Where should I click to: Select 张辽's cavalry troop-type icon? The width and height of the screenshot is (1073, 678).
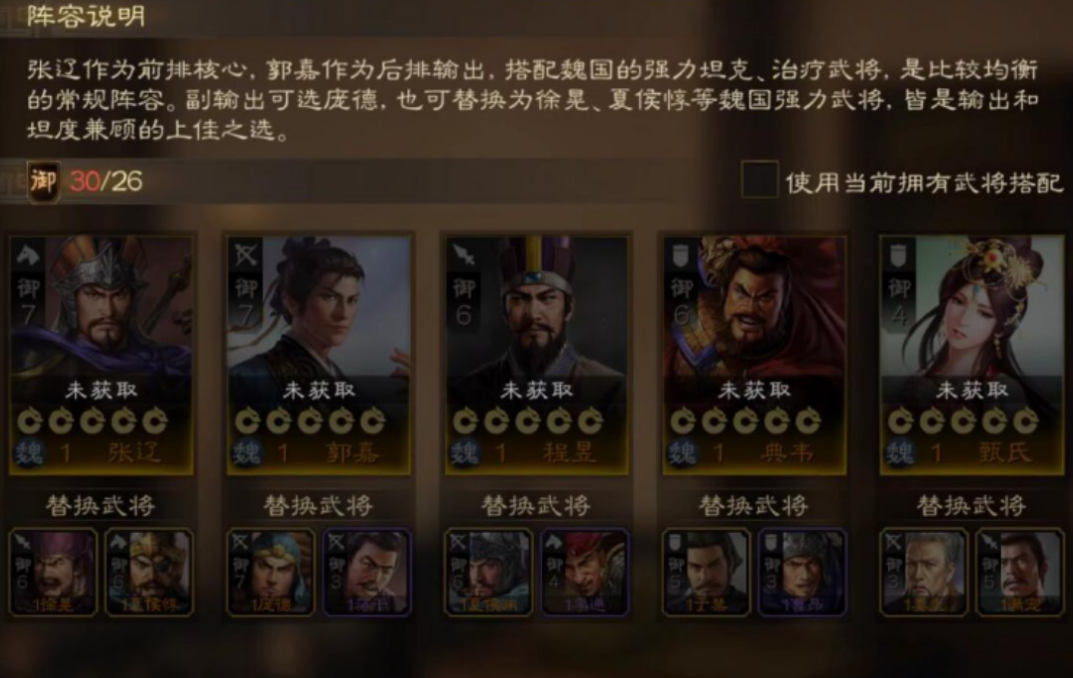click(x=28, y=256)
